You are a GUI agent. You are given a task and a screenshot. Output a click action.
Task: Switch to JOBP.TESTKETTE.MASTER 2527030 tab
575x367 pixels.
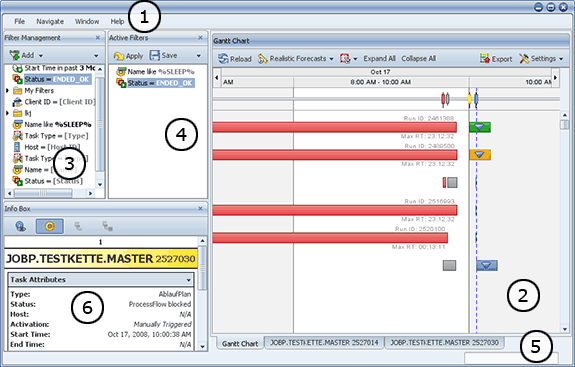click(444, 342)
